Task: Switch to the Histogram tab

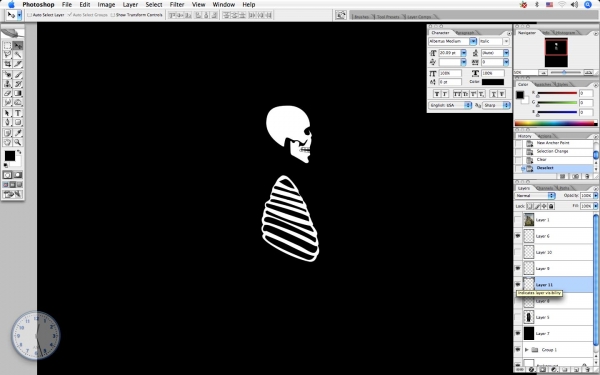Action: [565, 33]
